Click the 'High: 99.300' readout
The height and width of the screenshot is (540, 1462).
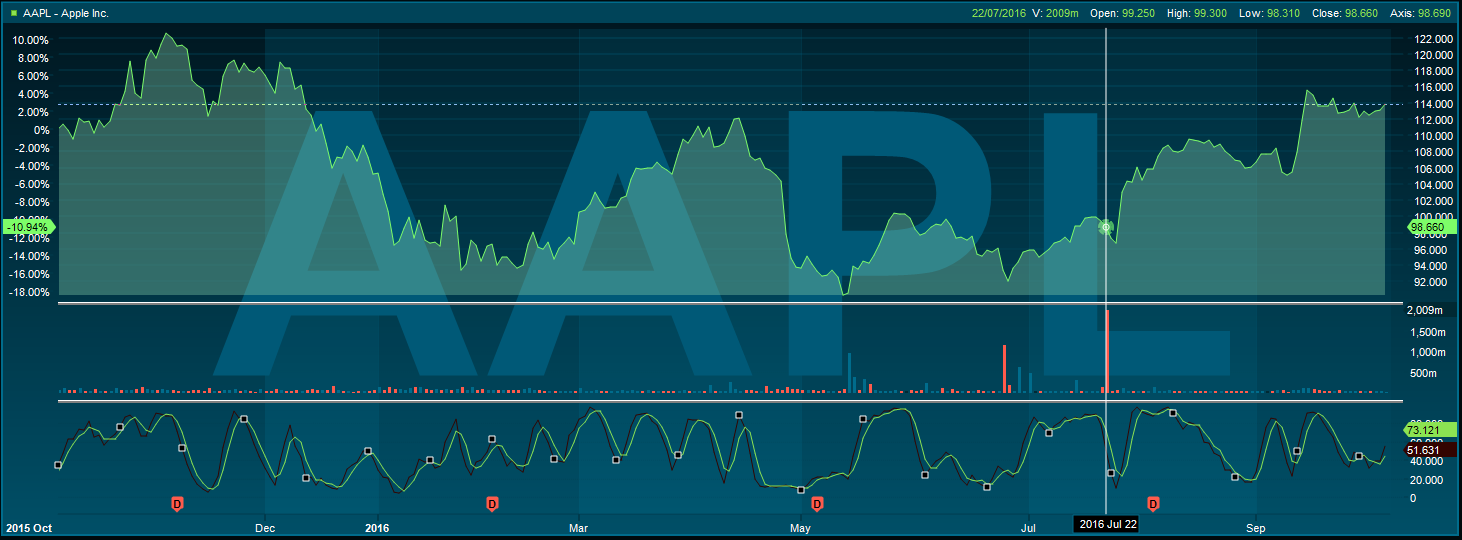(1198, 13)
